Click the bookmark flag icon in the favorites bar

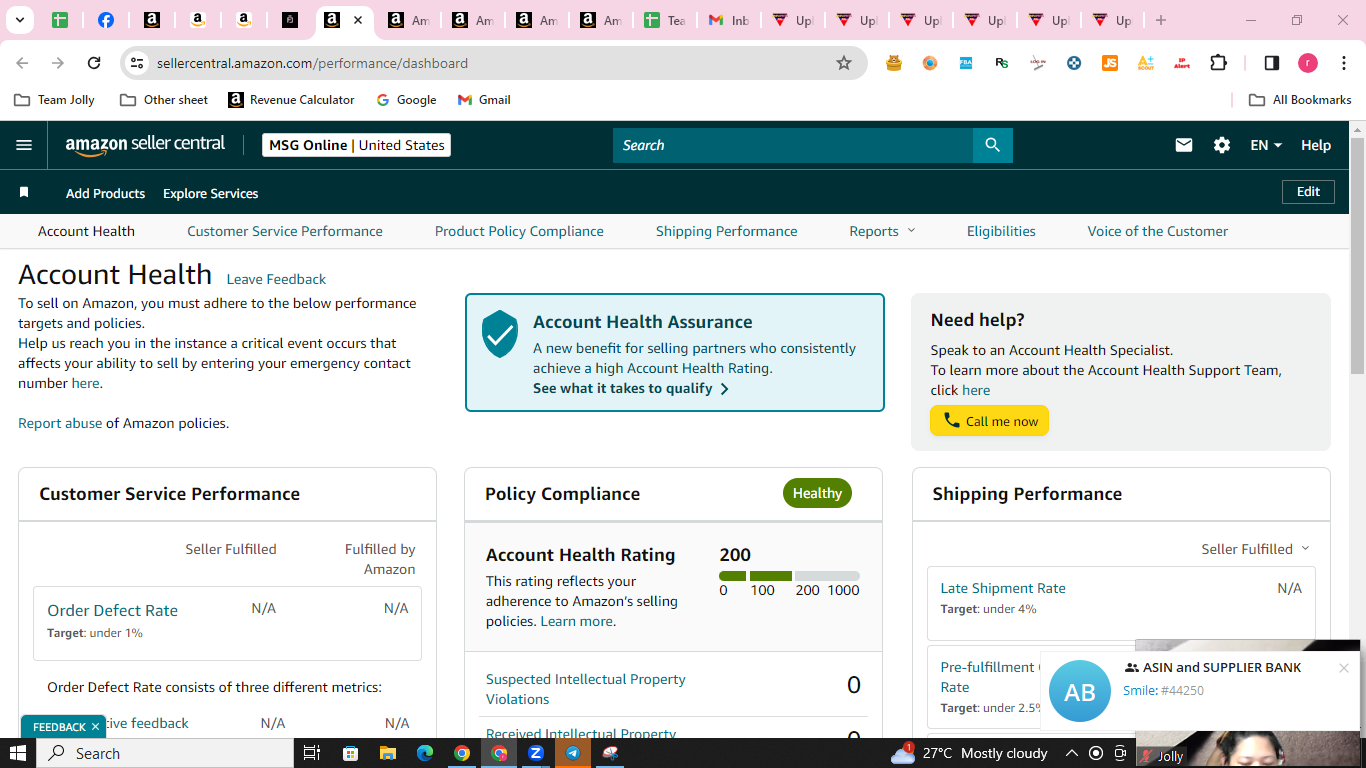tap(24, 192)
